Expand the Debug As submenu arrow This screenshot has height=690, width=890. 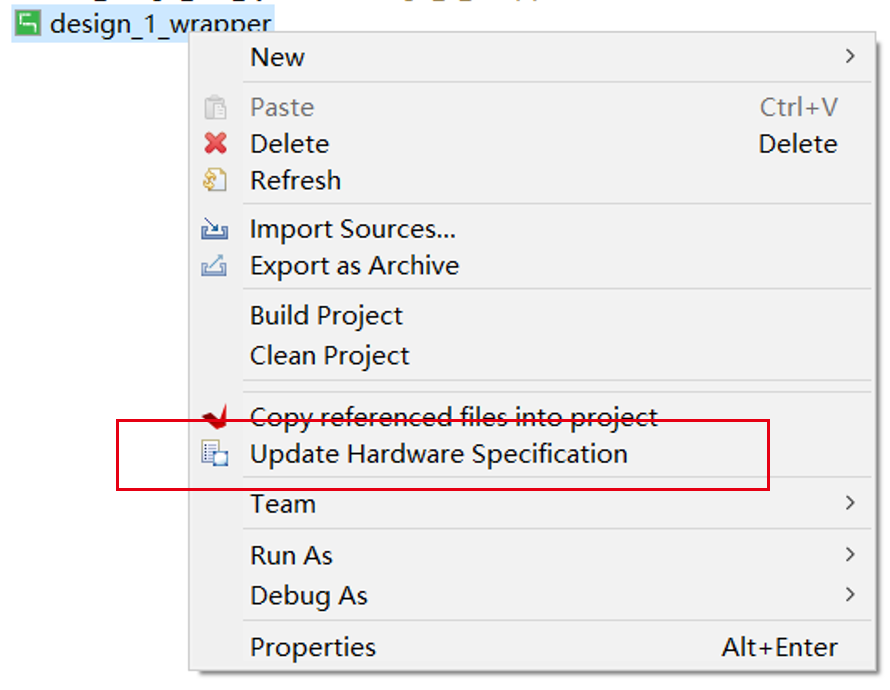point(850,595)
